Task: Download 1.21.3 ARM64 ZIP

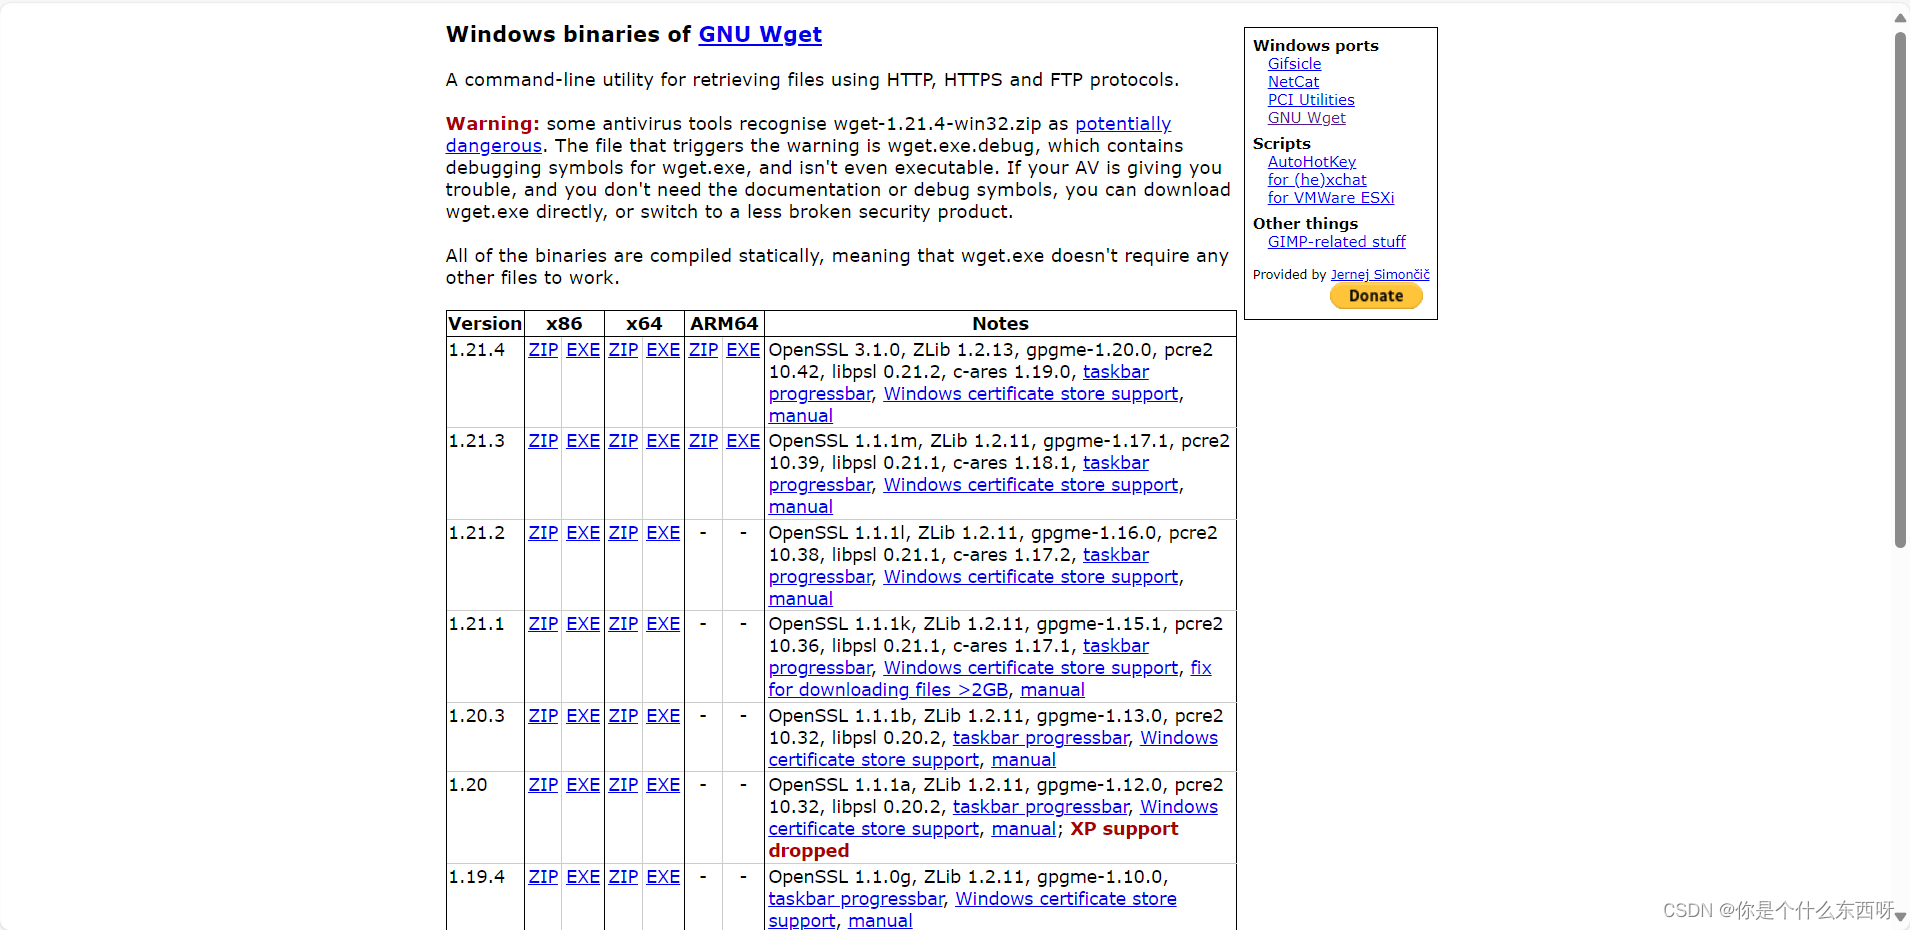Action: pyautogui.click(x=703, y=441)
